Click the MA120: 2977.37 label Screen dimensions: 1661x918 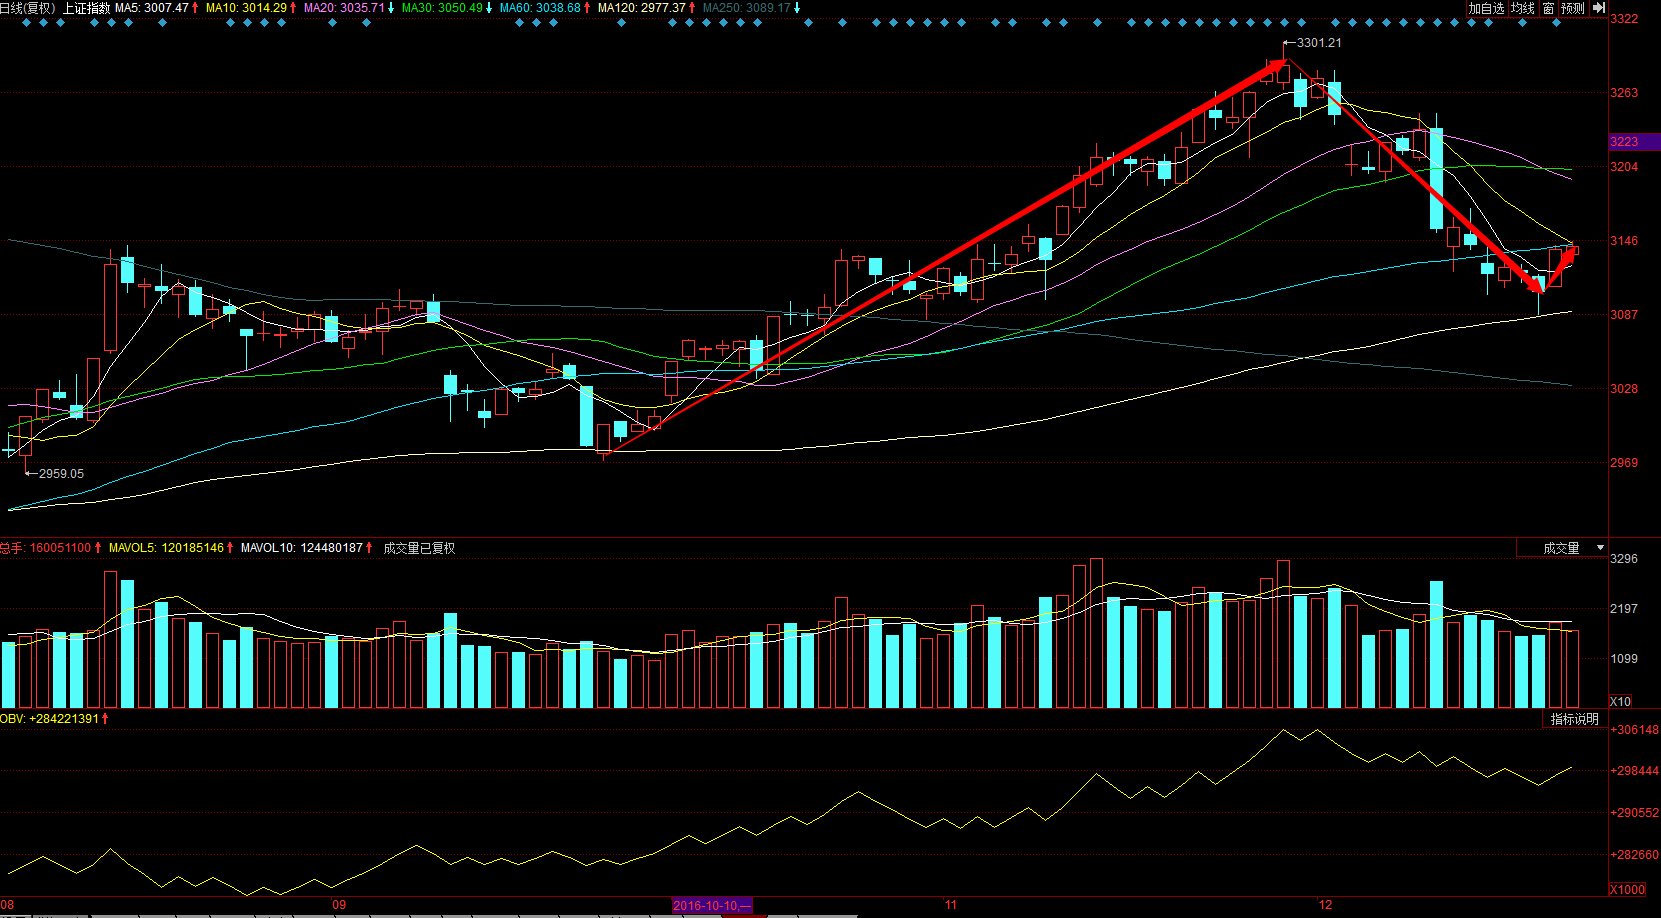(x=642, y=8)
